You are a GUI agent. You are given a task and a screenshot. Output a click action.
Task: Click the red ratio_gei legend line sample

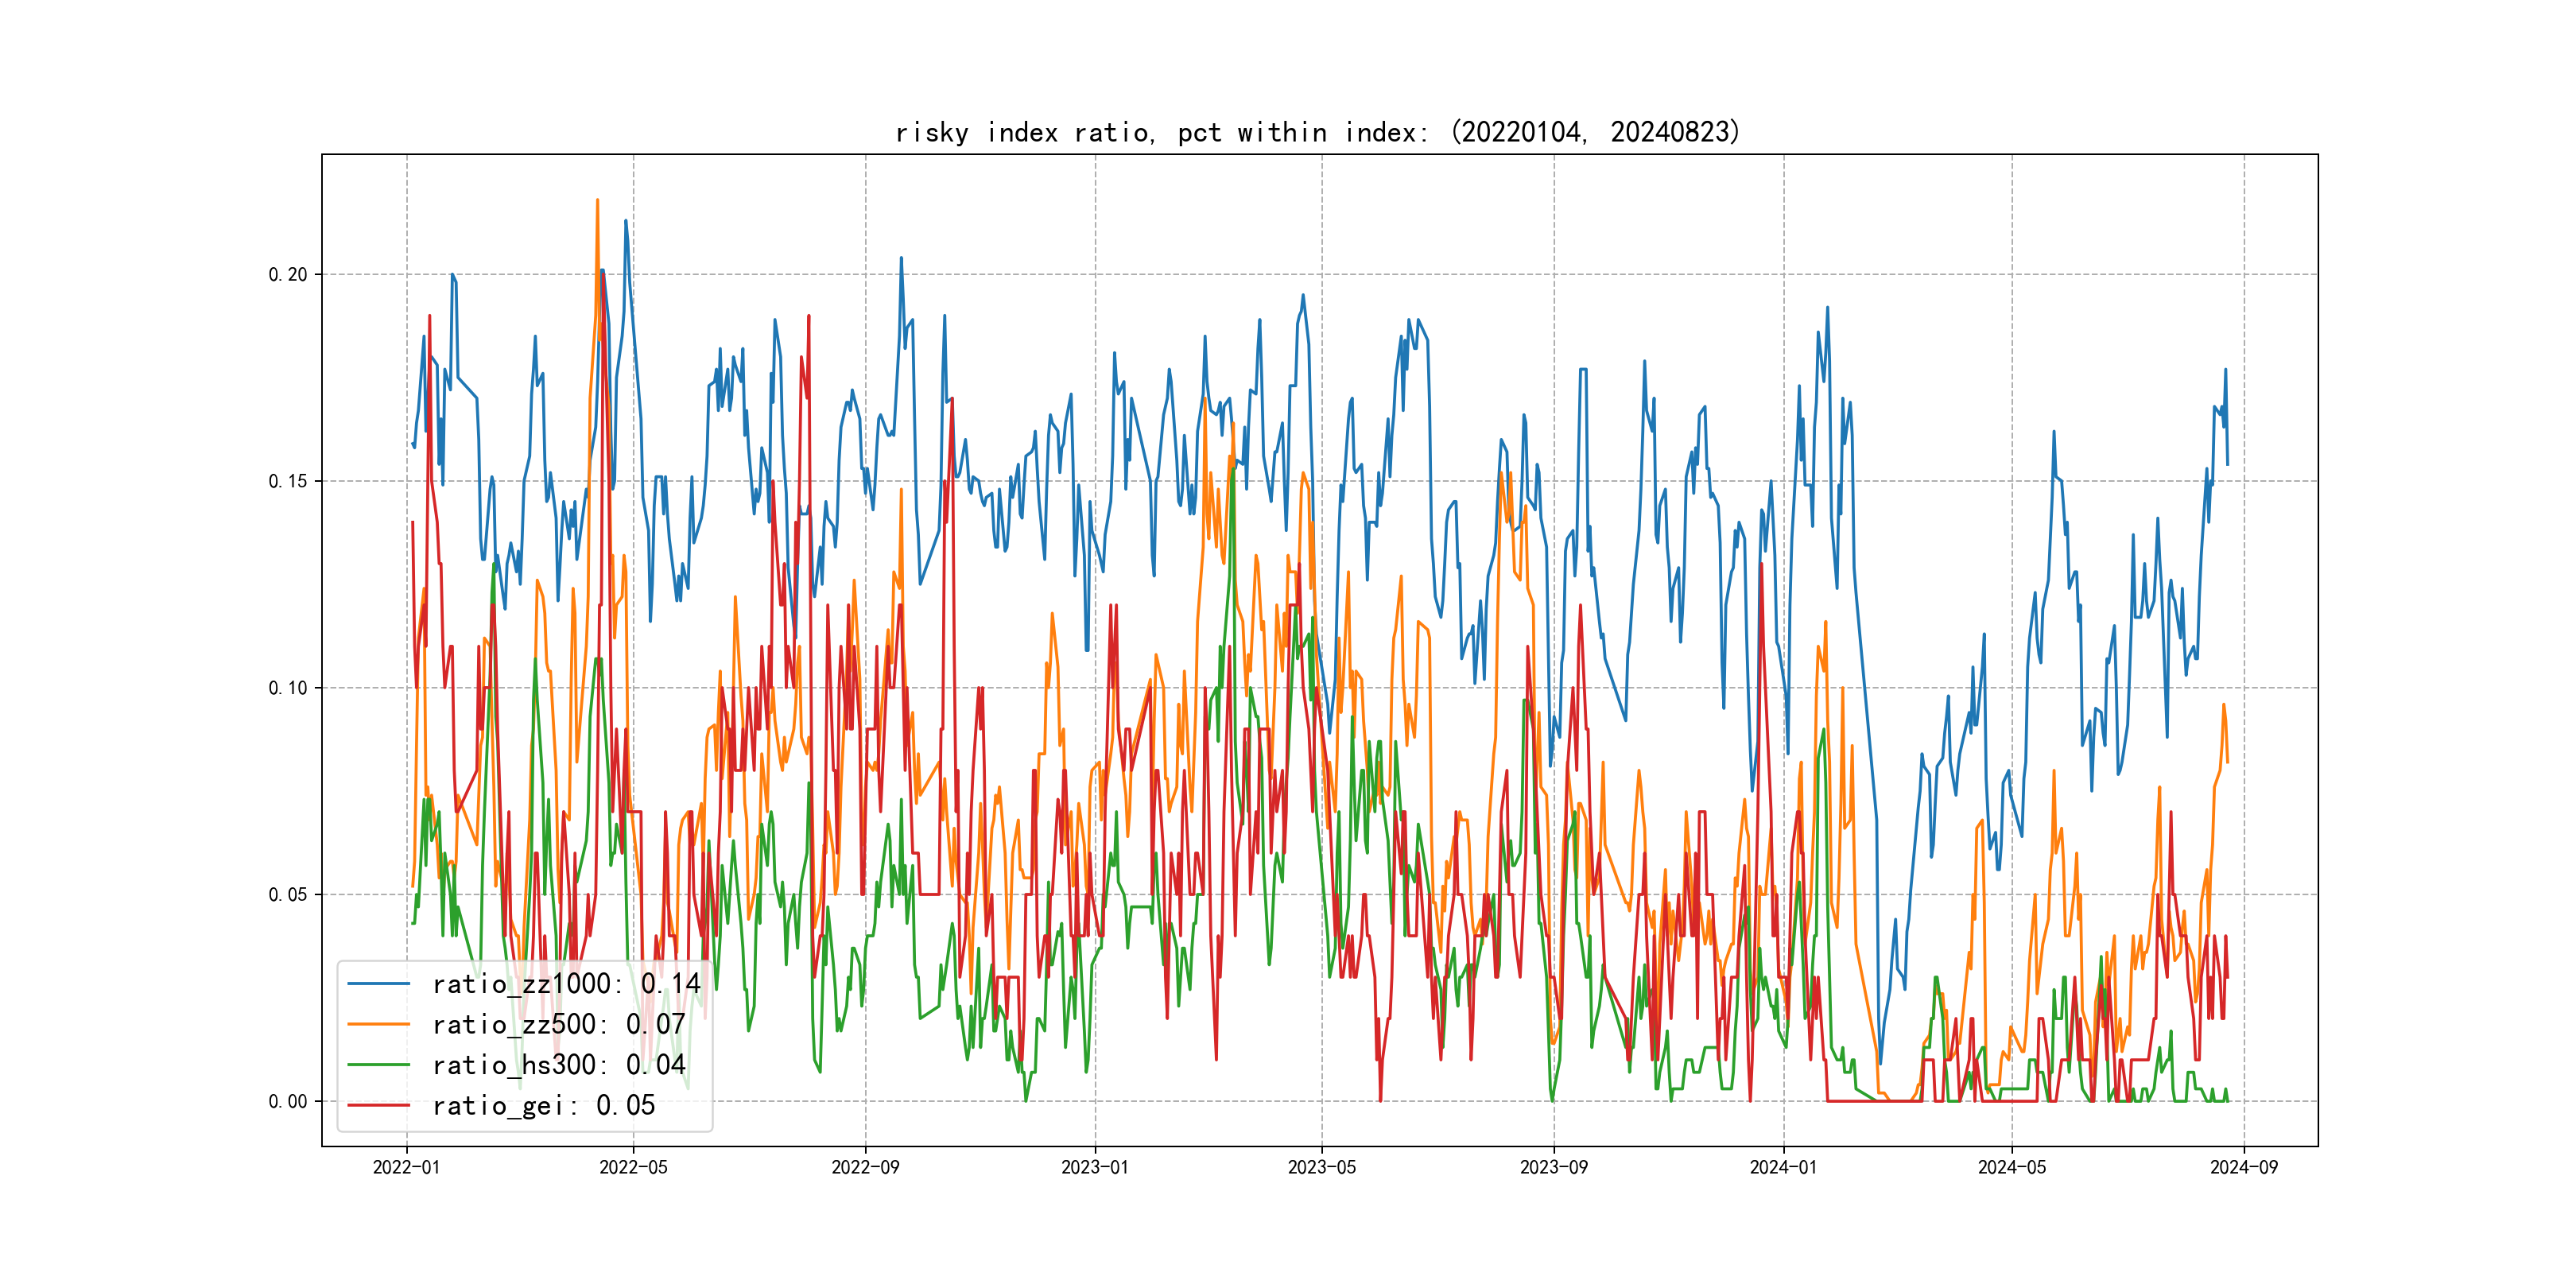click(378, 1105)
